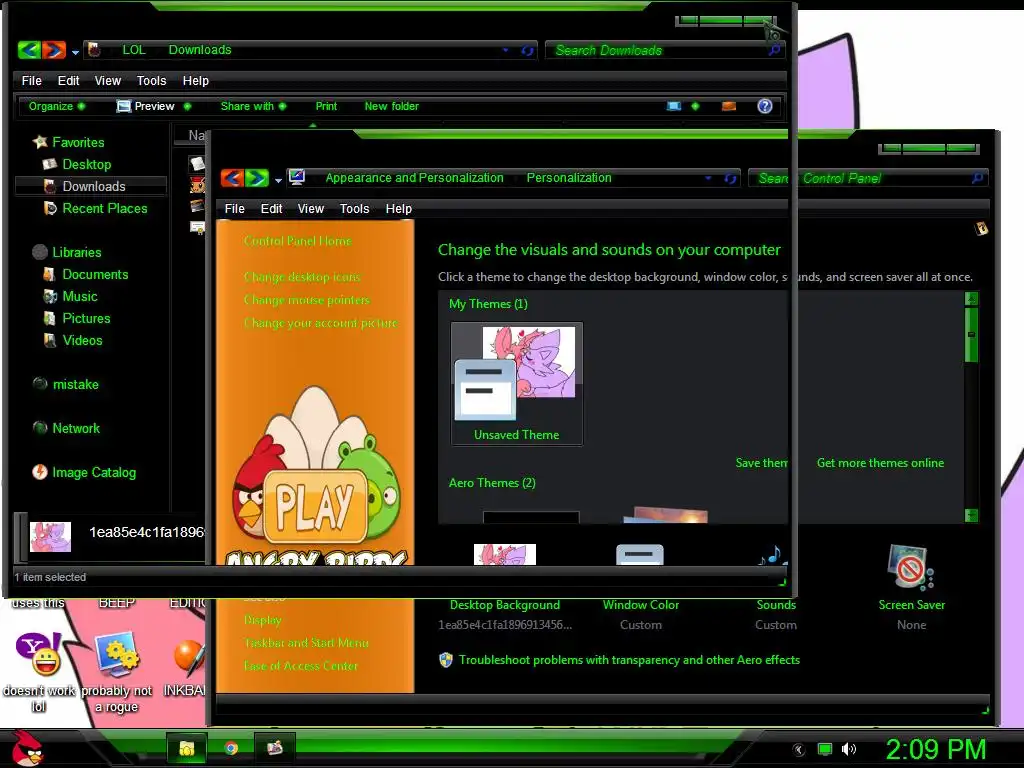Image resolution: width=1024 pixels, height=768 pixels.
Task: Open the Documents library
Action: pyautogui.click(x=86, y=274)
